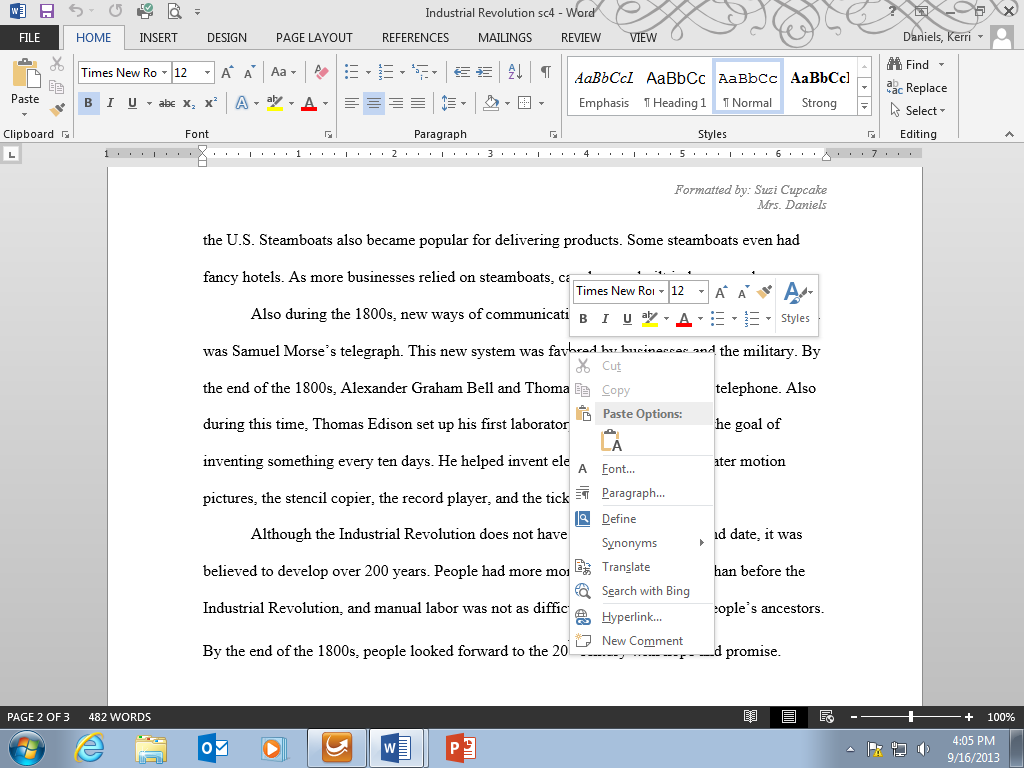Image resolution: width=1024 pixels, height=768 pixels.
Task: Expand the Synonyms submenu
Action: tap(643, 543)
